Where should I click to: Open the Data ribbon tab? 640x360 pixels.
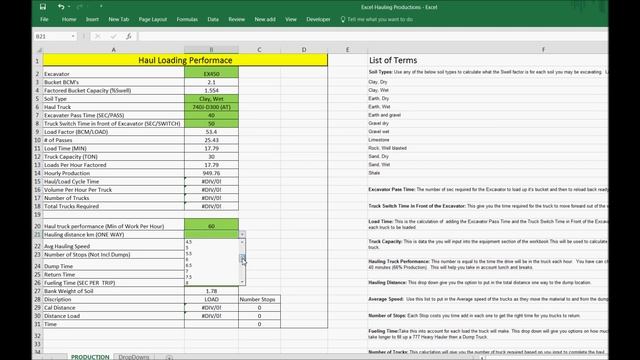coord(213,19)
